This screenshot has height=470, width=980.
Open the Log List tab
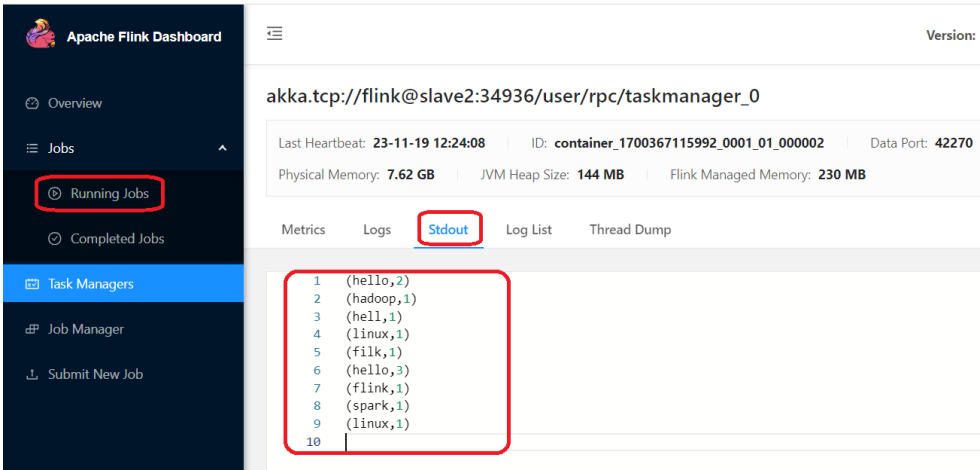click(528, 229)
